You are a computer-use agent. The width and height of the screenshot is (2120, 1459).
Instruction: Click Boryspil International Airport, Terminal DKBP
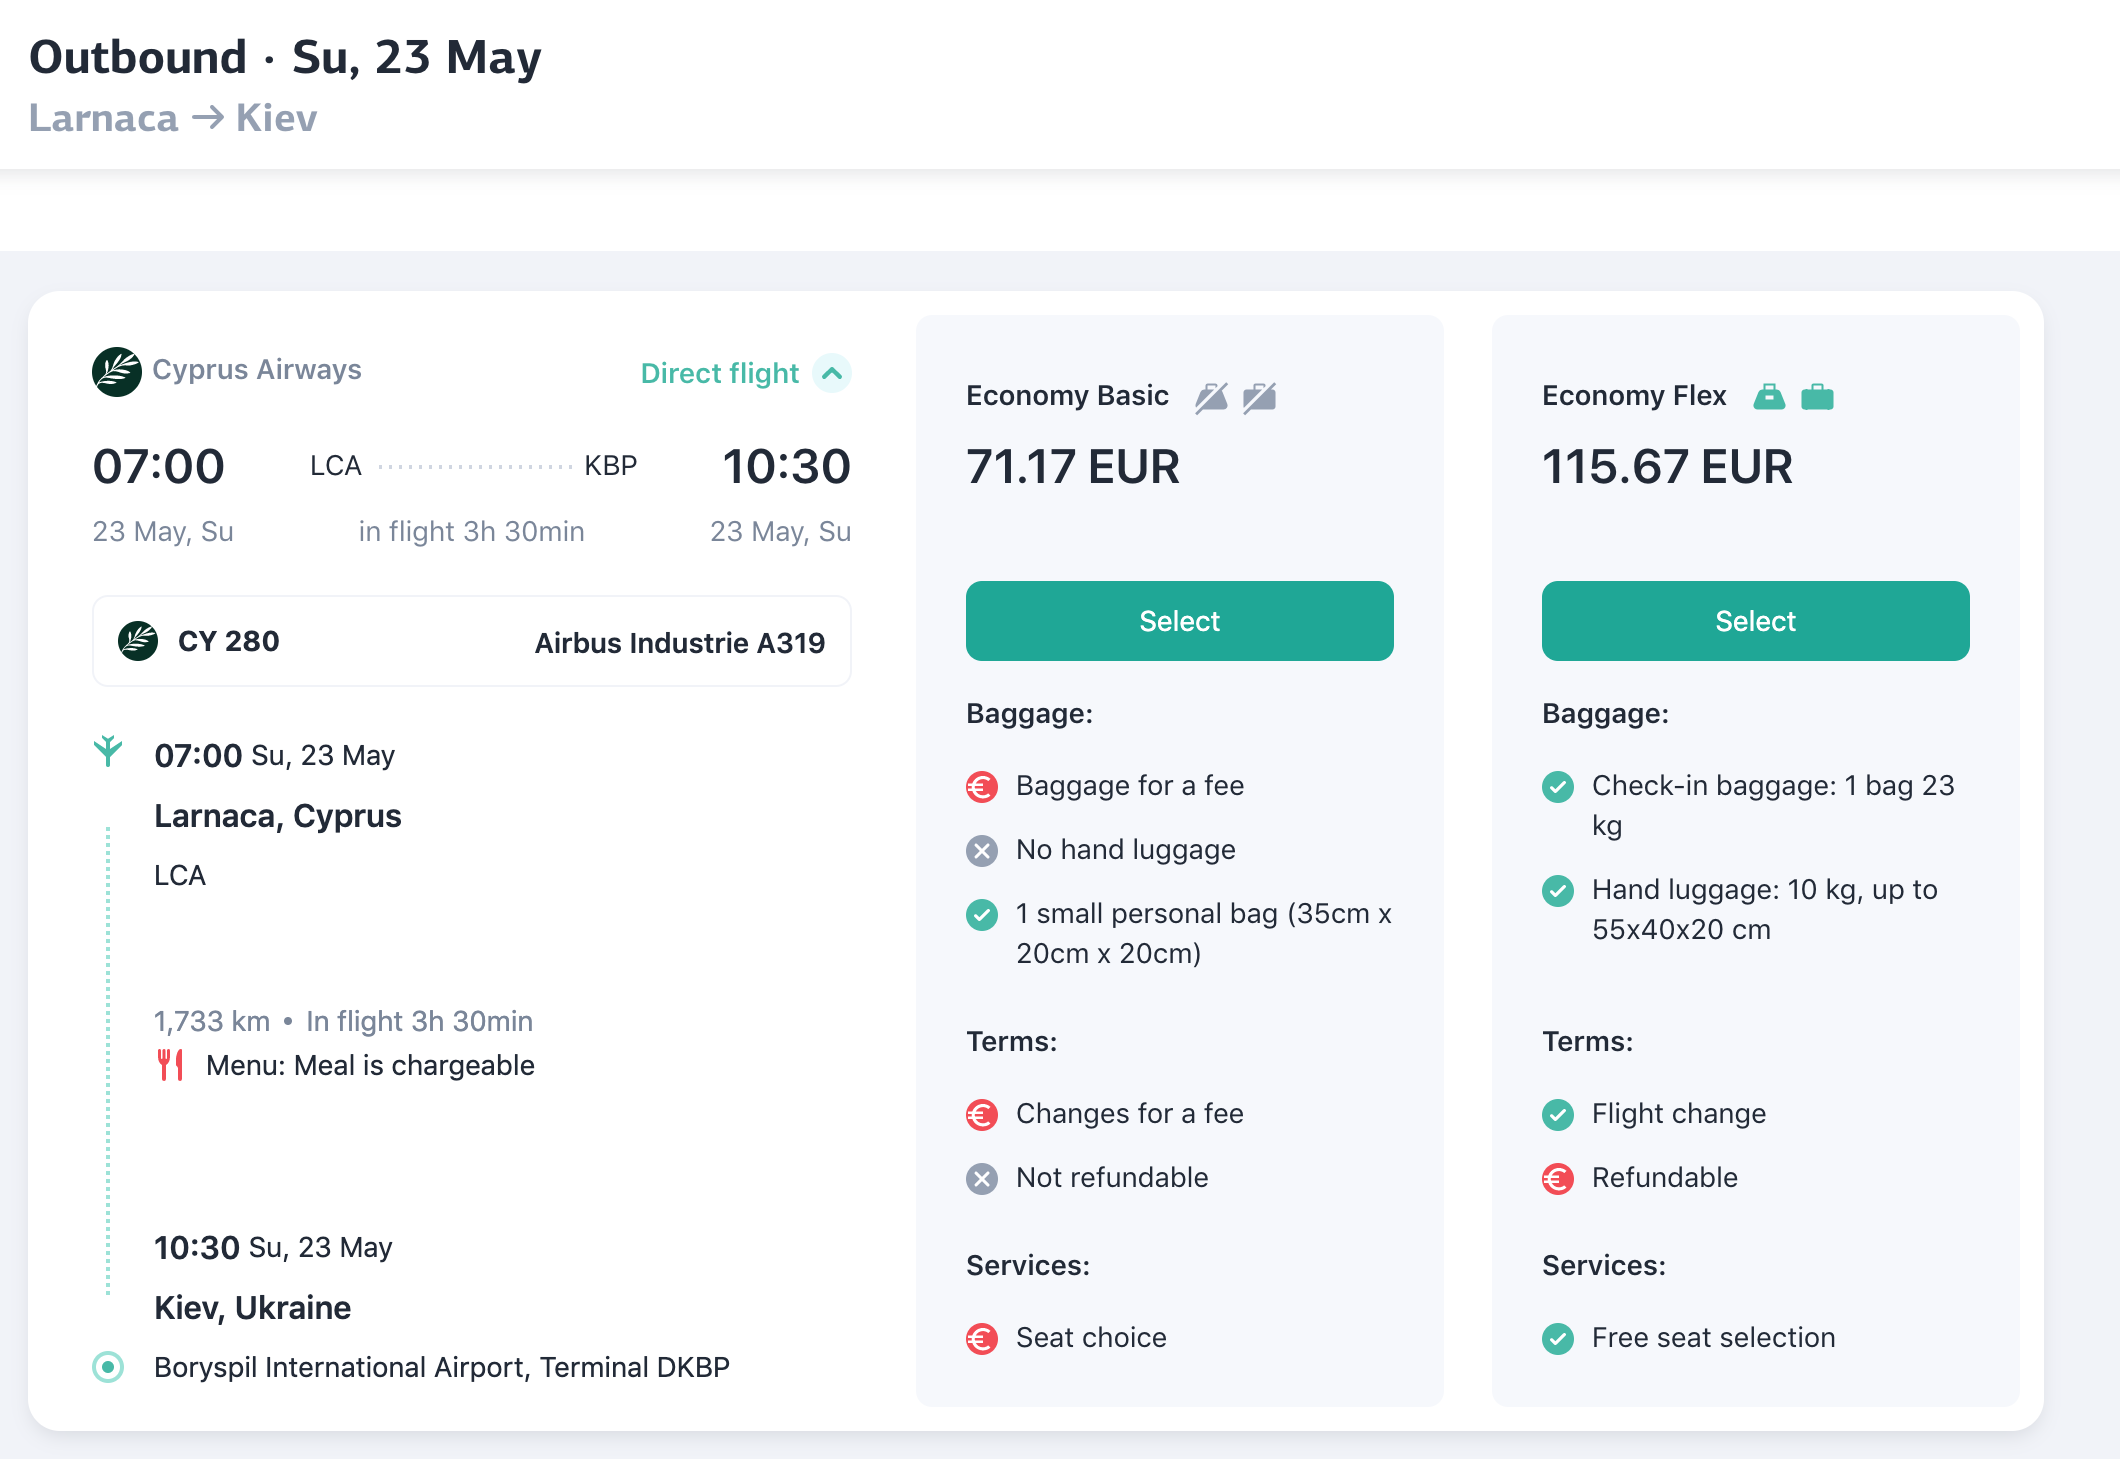pos(442,1367)
